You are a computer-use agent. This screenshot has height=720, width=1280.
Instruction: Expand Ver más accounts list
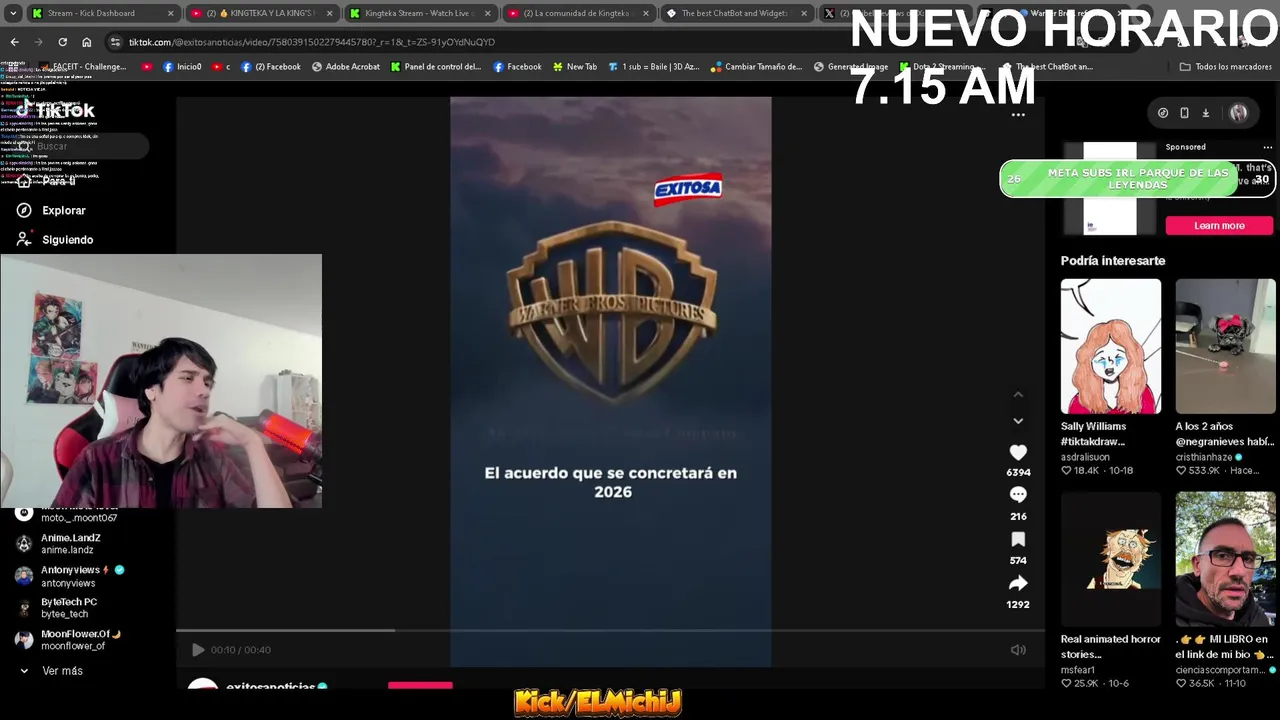pos(62,671)
